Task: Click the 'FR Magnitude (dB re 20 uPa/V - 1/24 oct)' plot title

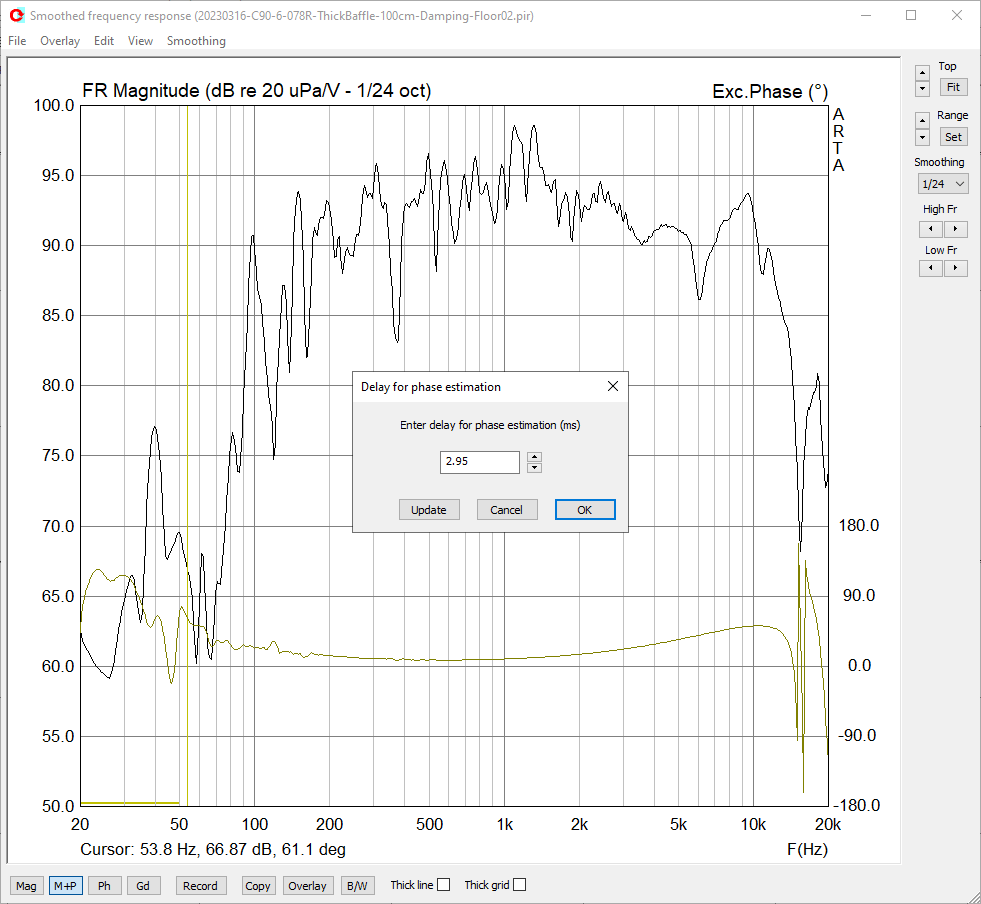Action: point(257,91)
